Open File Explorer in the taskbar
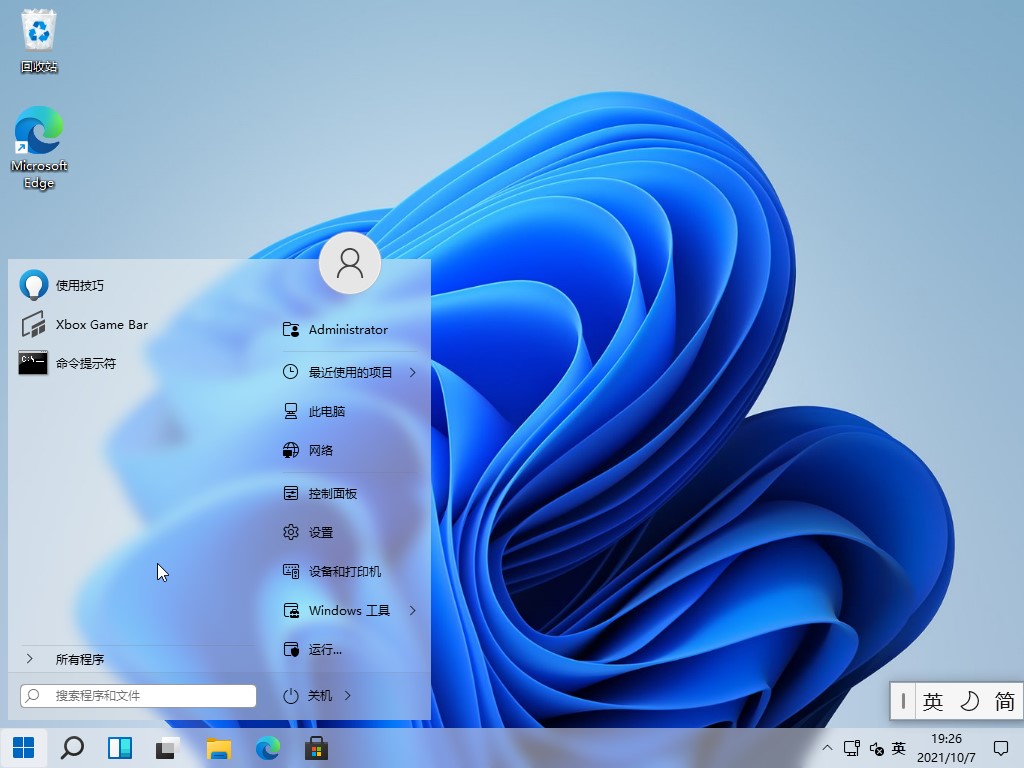The height and width of the screenshot is (768, 1024). point(218,748)
